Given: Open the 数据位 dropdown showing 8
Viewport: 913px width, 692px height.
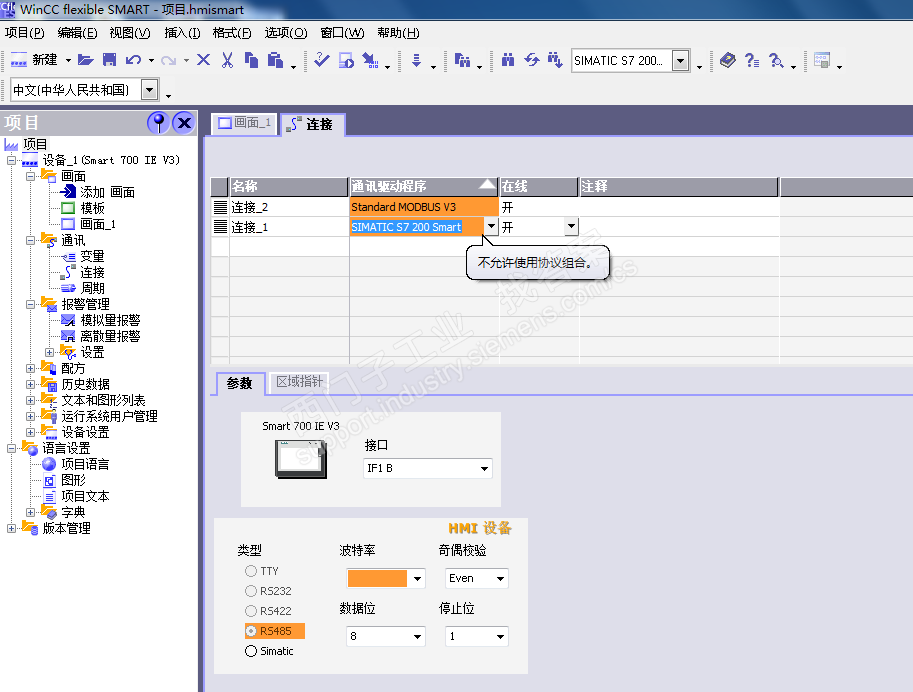Looking at the screenshot, I should (x=417, y=637).
